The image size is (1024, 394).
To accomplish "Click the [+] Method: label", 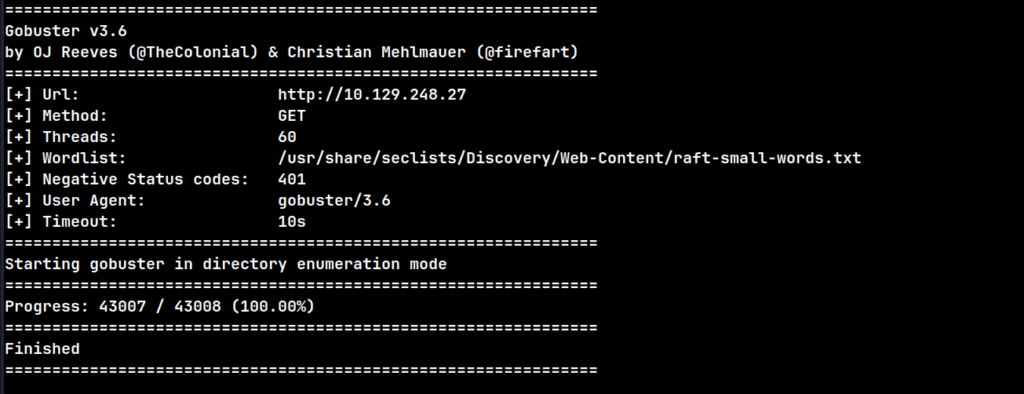I will click(x=56, y=116).
